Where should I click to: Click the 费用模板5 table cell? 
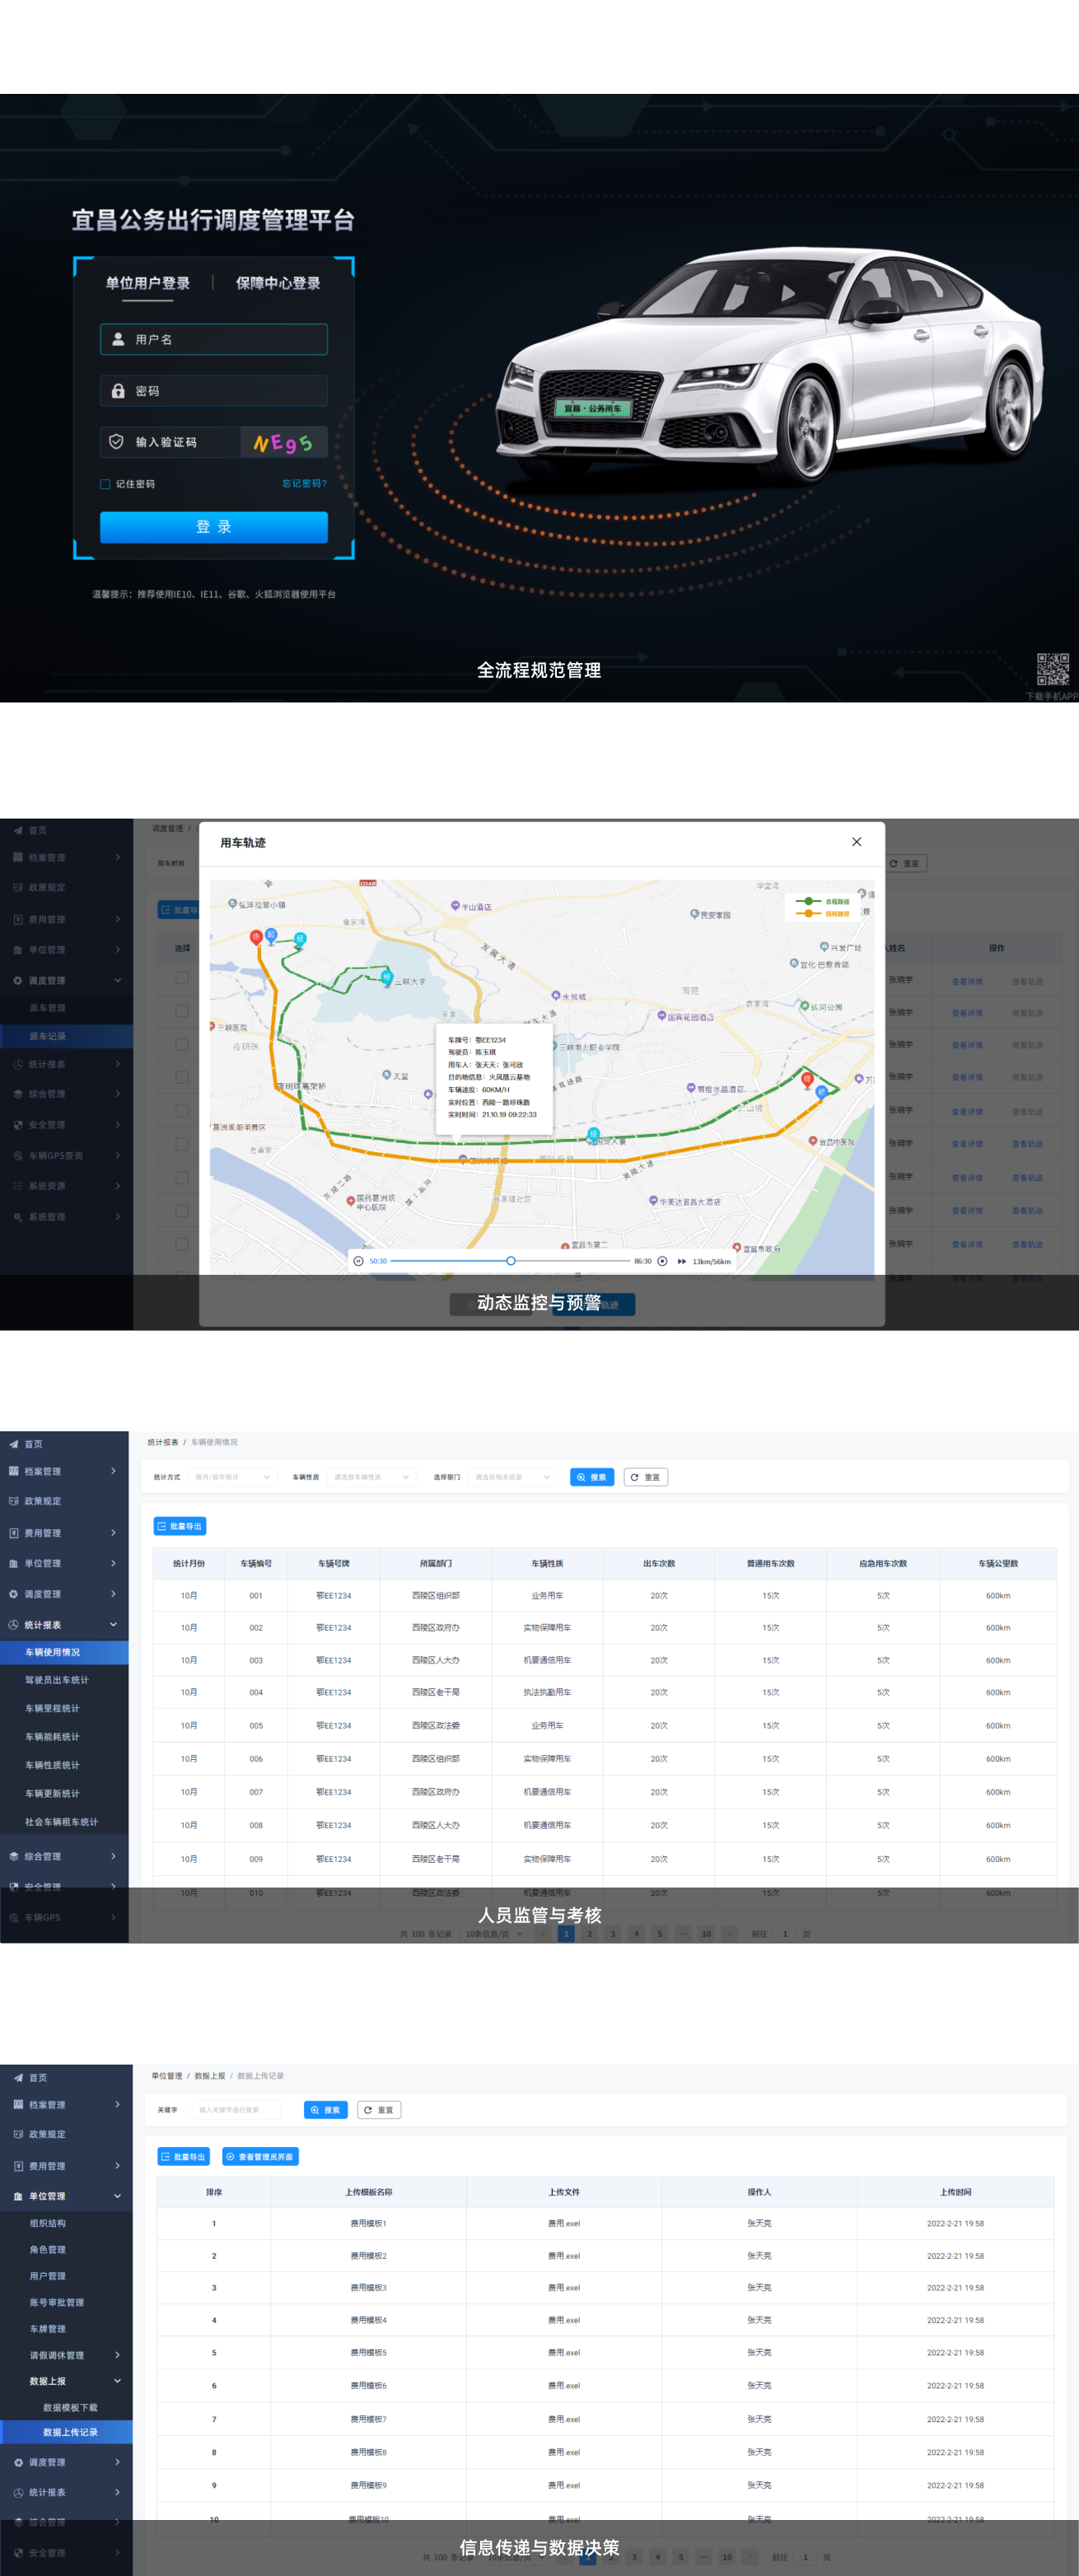coord(368,2352)
